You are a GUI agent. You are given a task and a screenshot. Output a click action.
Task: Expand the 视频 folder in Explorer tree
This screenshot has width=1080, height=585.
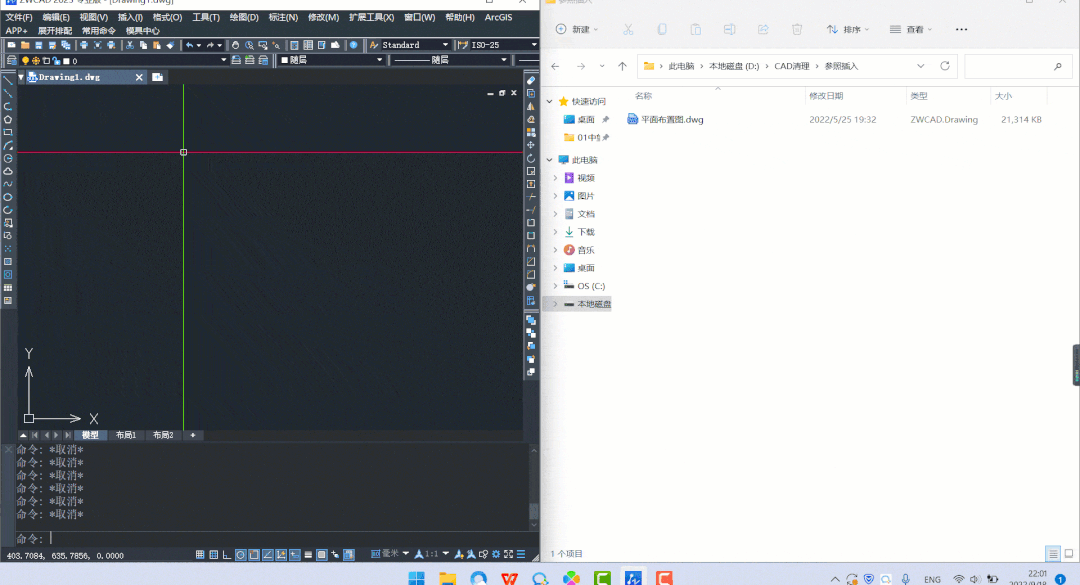click(x=555, y=178)
